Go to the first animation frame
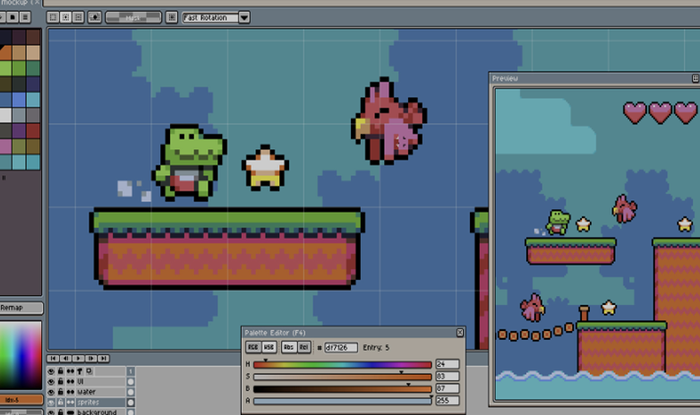 coord(52,357)
